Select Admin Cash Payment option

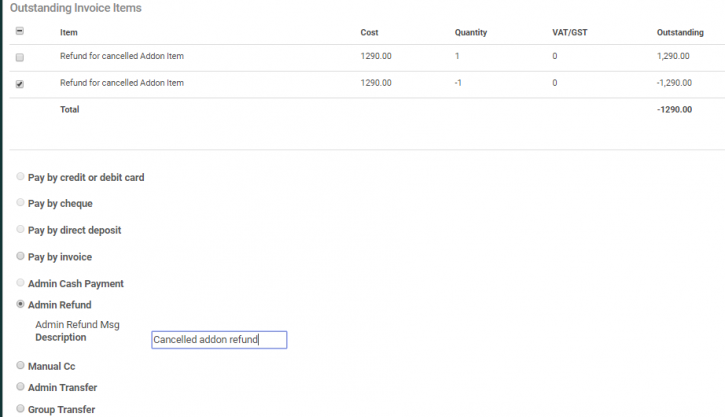(x=20, y=282)
